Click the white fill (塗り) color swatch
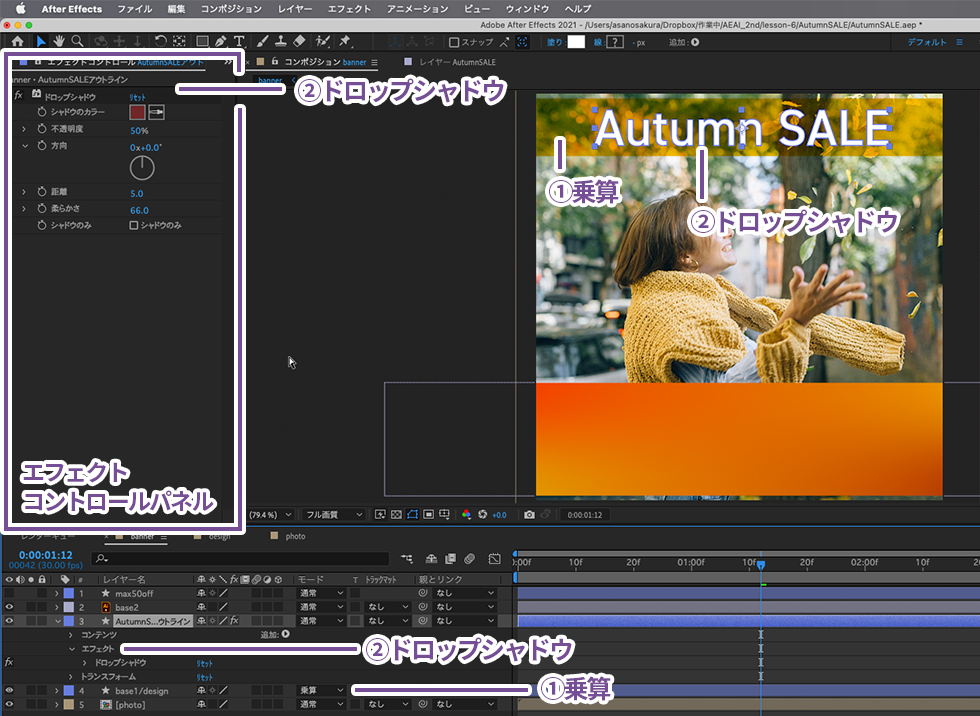The height and width of the screenshot is (716, 980). click(576, 42)
